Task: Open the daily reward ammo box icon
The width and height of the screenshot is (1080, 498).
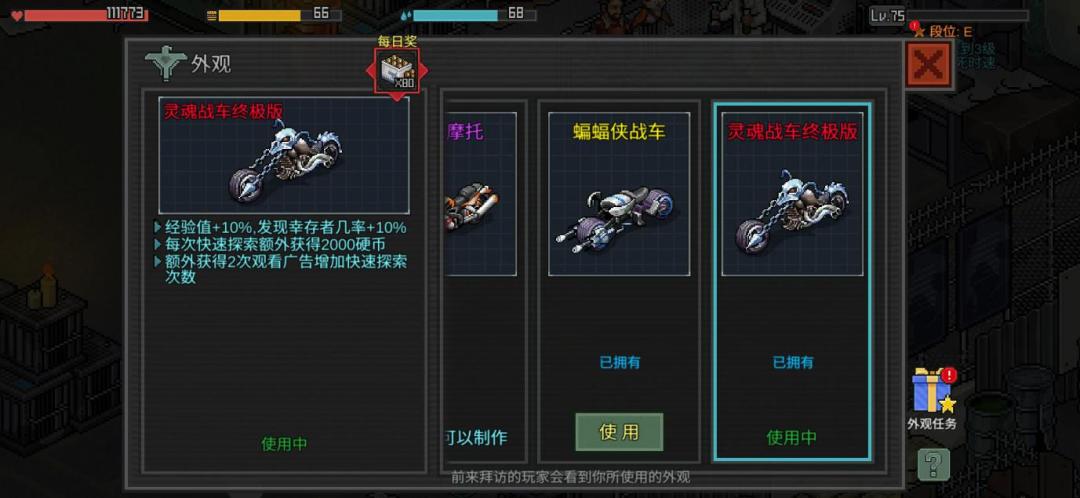Action: click(x=397, y=71)
